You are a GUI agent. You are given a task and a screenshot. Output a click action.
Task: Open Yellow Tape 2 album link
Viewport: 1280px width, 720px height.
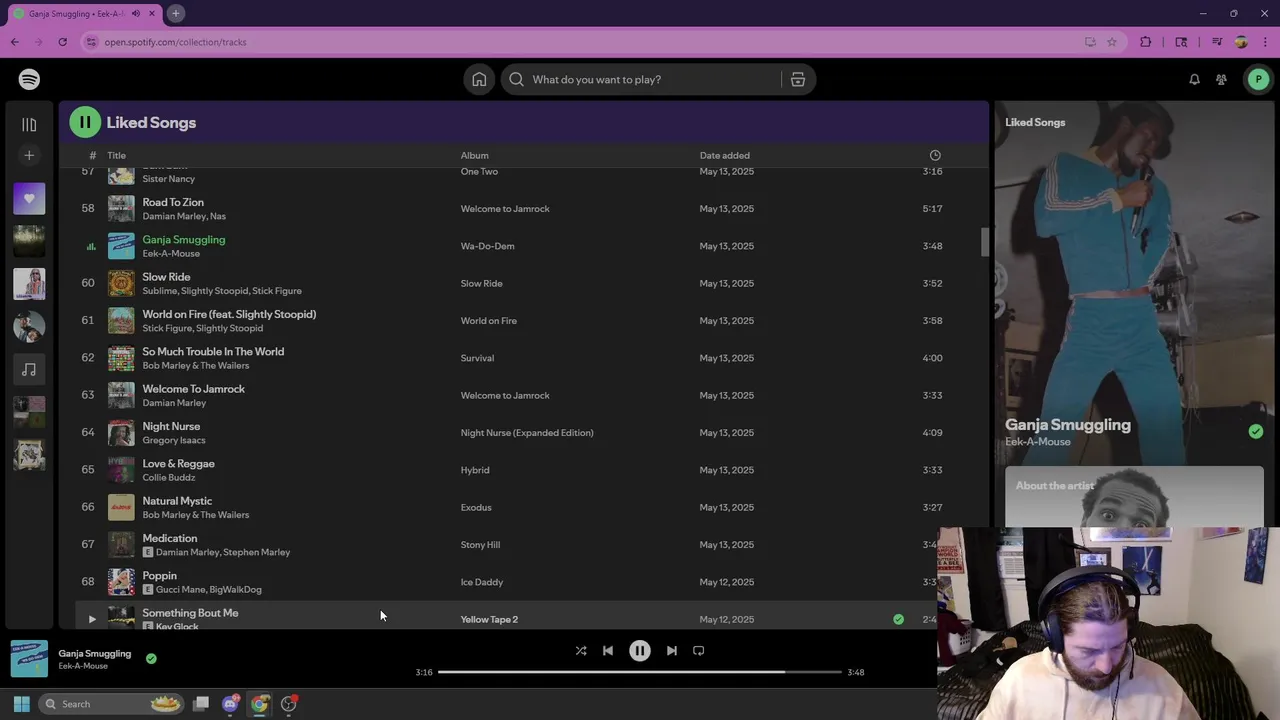click(x=489, y=620)
